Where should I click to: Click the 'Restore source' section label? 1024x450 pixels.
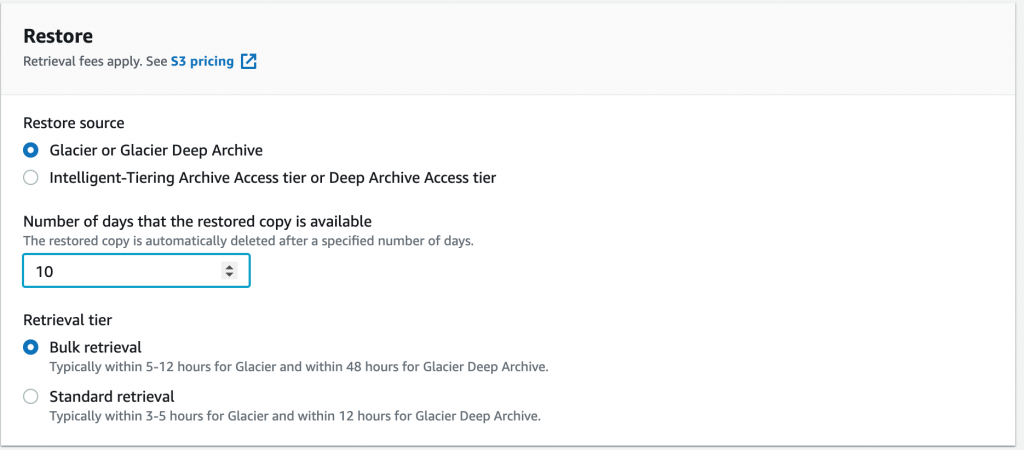pyautogui.click(x=74, y=123)
